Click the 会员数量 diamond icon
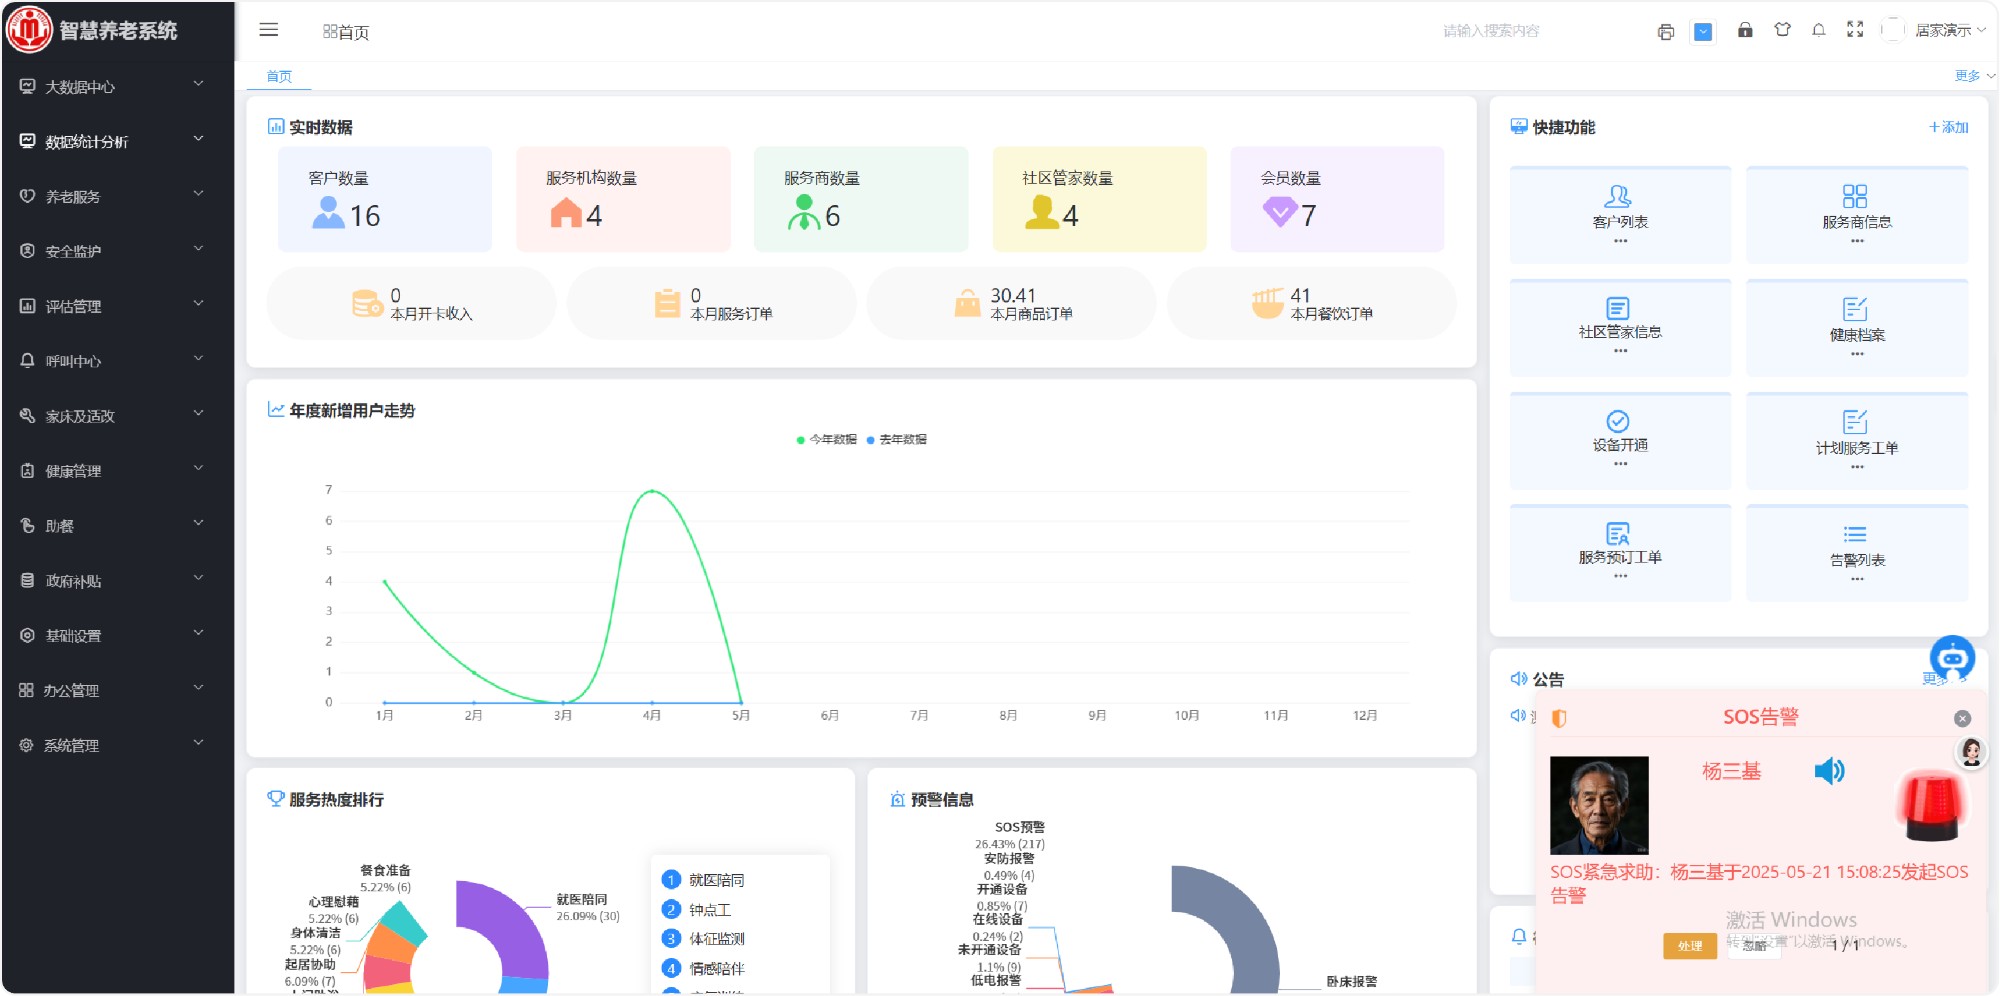 [x=1280, y=212]
